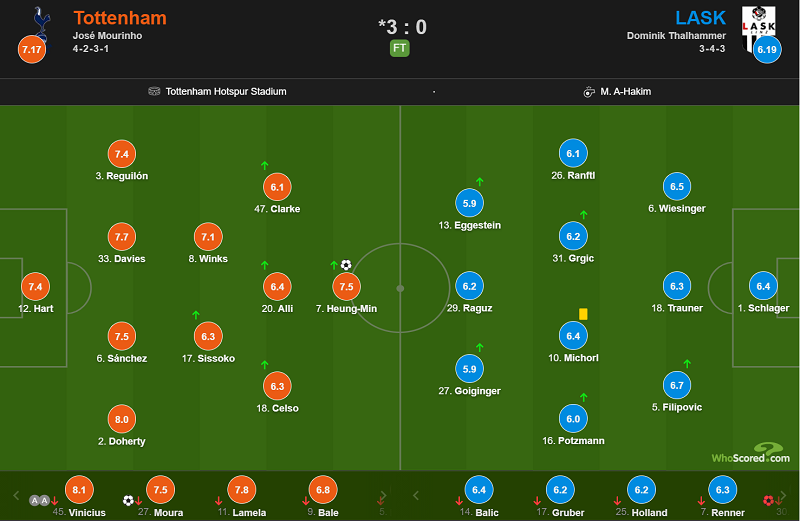Click the Tottenham club crest
The width and height of the screenshot is (800, 521).
point(41,21)
